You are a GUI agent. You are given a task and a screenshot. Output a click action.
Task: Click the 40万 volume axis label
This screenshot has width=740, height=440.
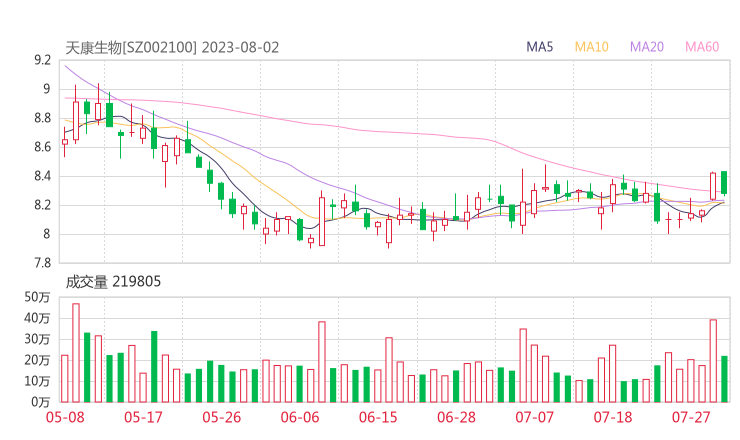click(37, 318)
